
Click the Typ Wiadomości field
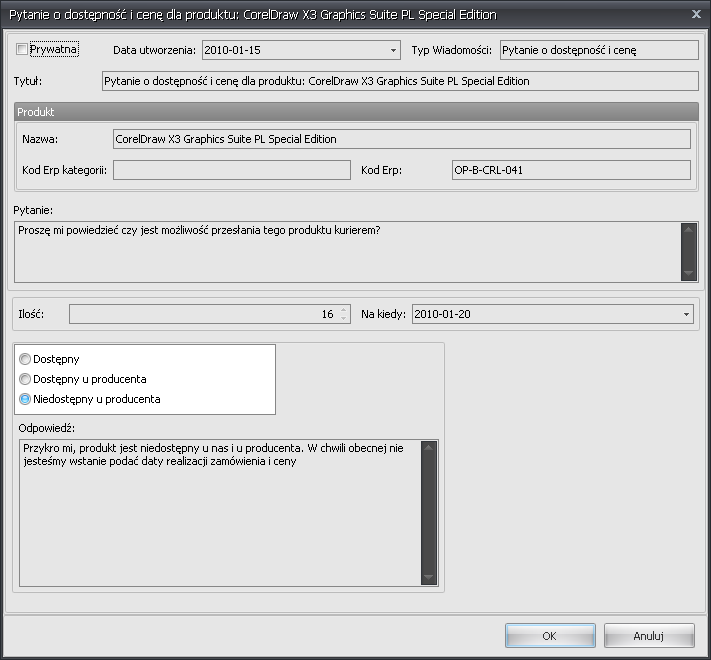click(x=599, y=50)
